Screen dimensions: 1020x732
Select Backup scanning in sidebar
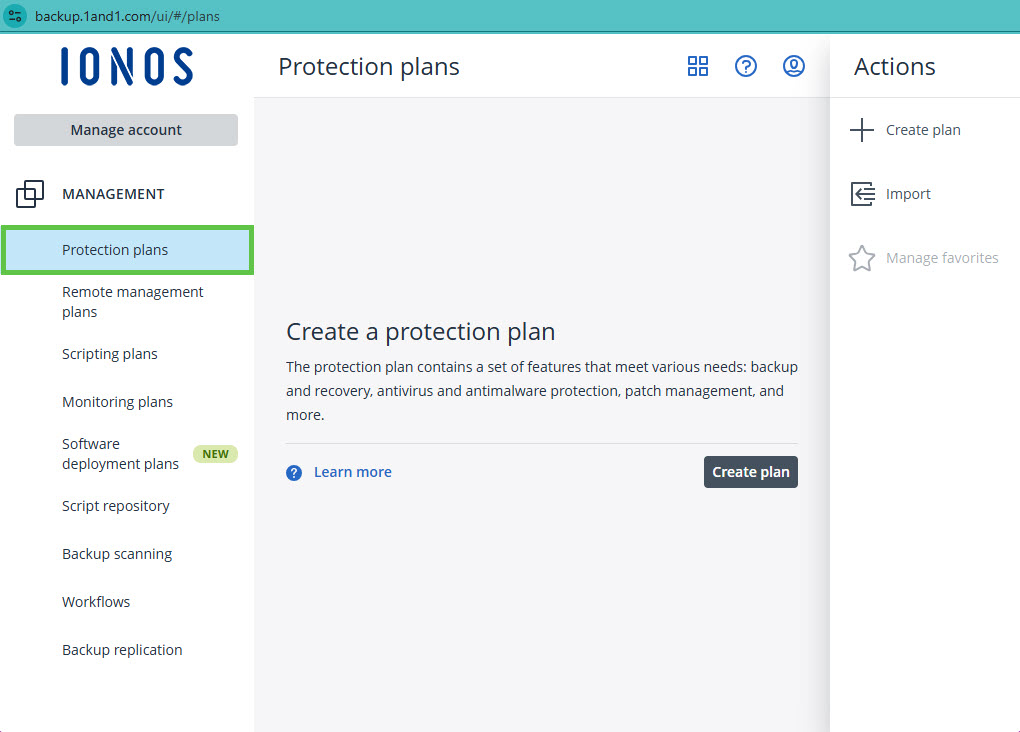click(117, 554)
